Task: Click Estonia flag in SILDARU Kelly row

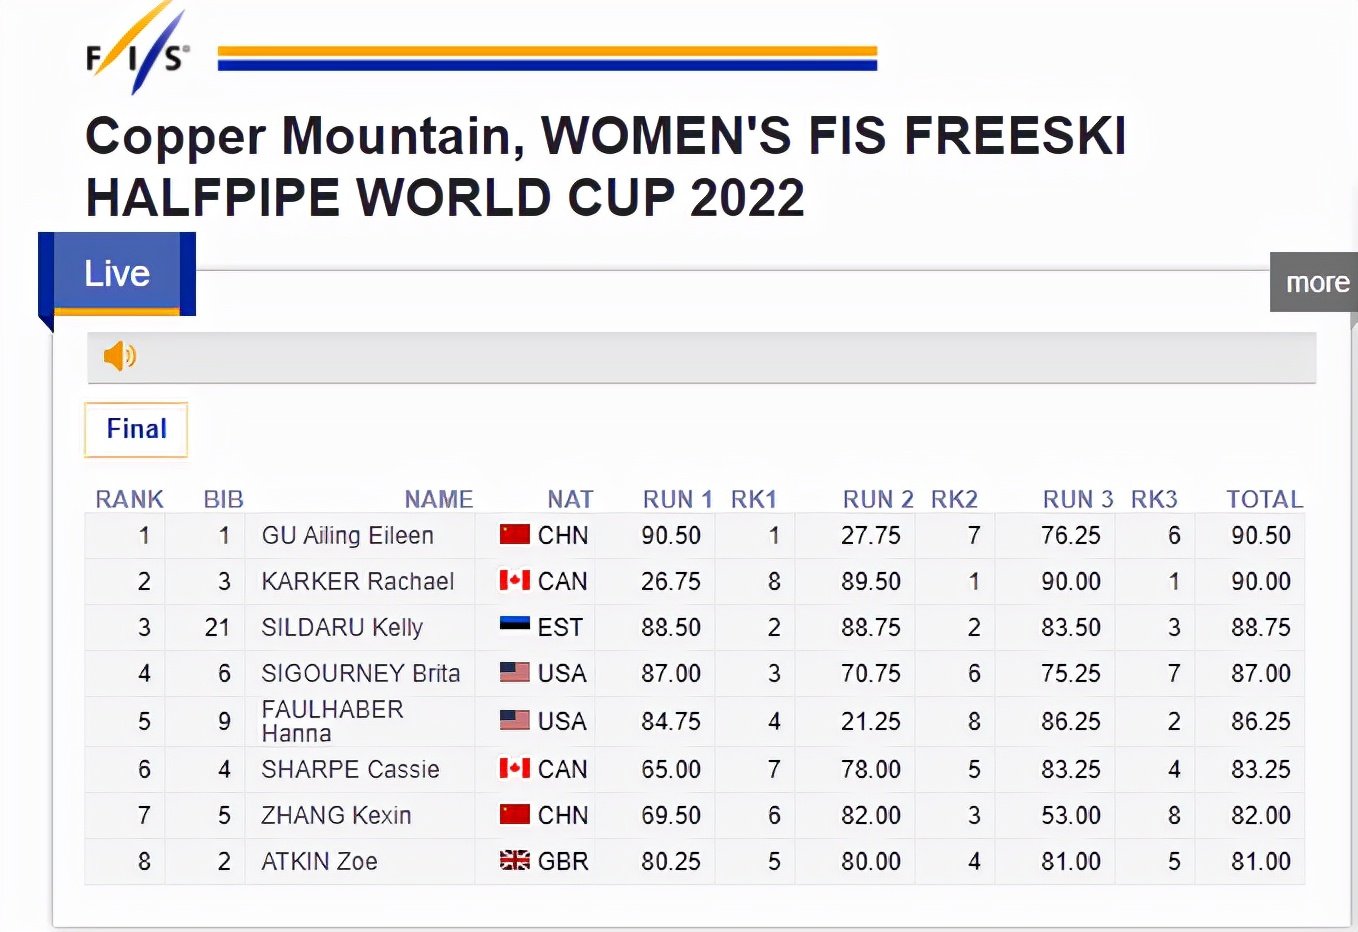Action: [x=515, y=626]
